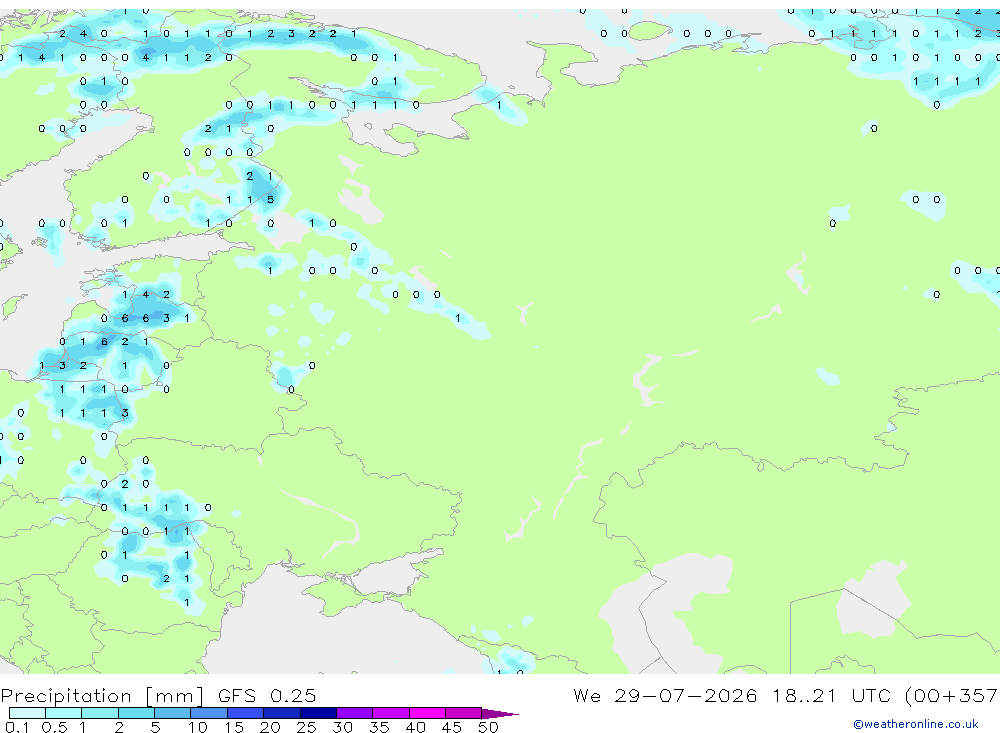The image size is (1000, 733).
Task: Click the legend label '15'
Action: click(x=234, y=727)
